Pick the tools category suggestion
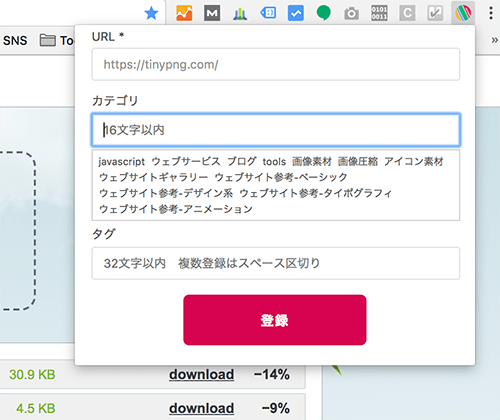500x420 pixels. pos(274,162)
